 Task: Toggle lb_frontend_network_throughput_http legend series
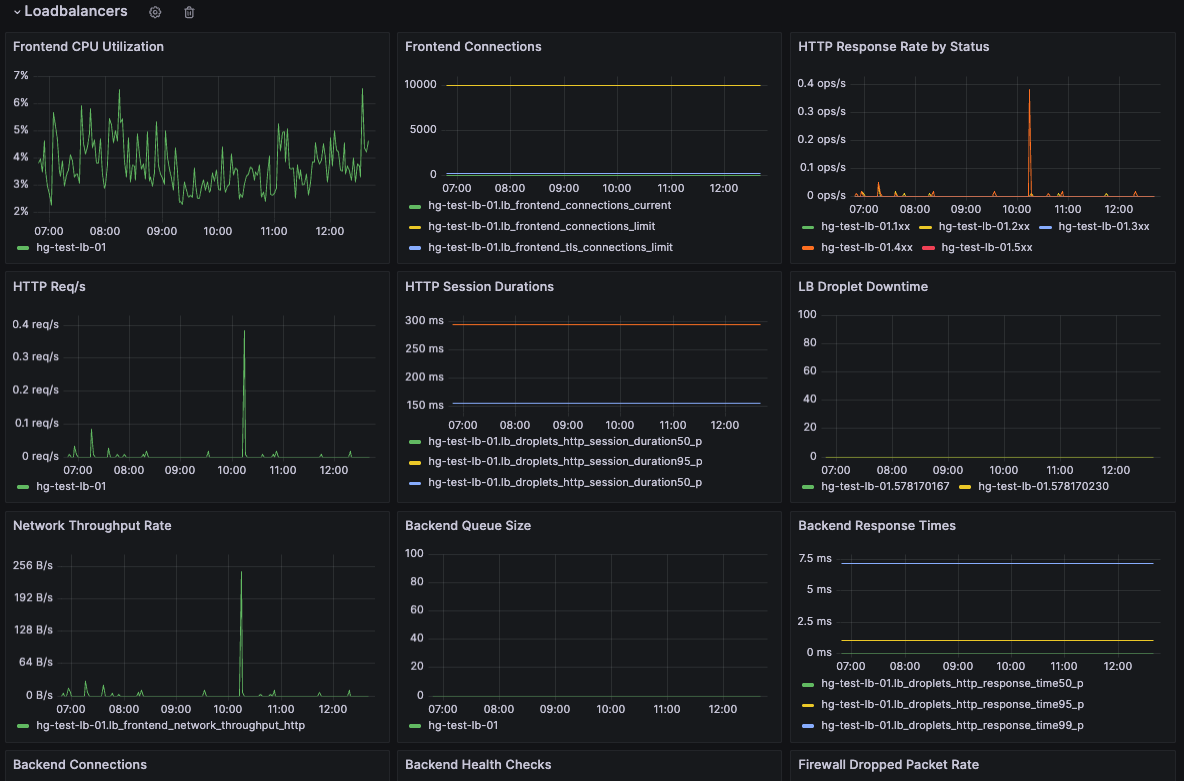pyautogui.click(x=171, y=725)
